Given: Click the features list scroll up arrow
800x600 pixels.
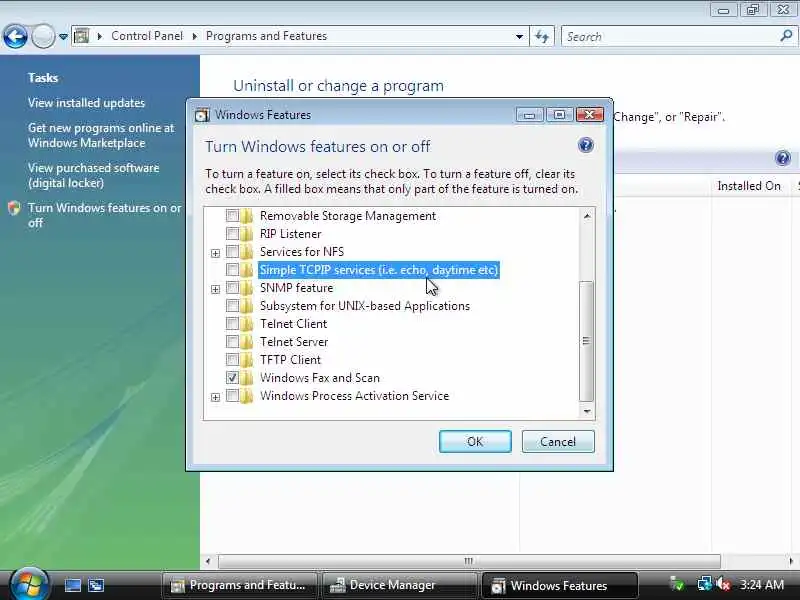Looking at the screenshot, I should tap(587, 216).
